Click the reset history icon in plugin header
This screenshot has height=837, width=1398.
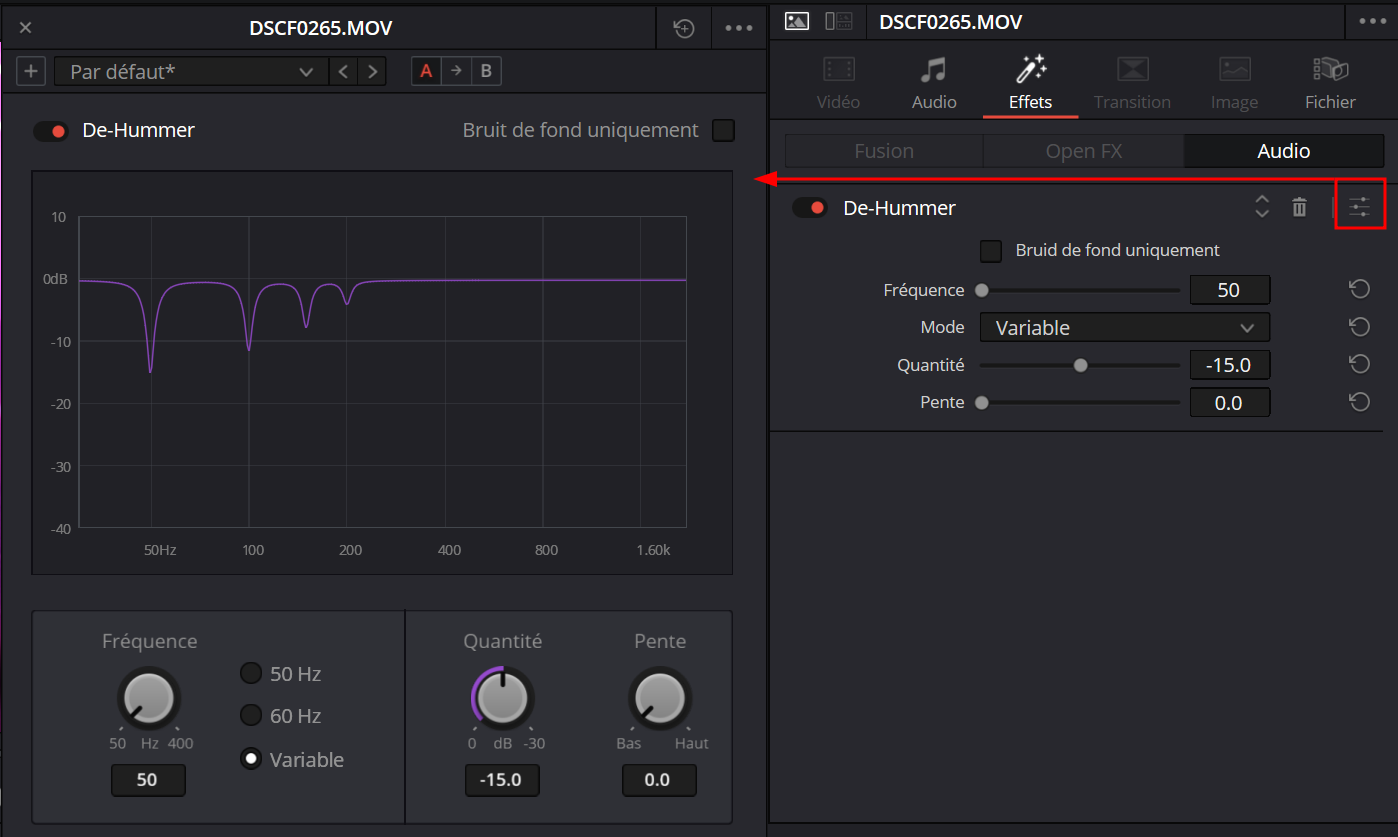click(x=684, y=28)
